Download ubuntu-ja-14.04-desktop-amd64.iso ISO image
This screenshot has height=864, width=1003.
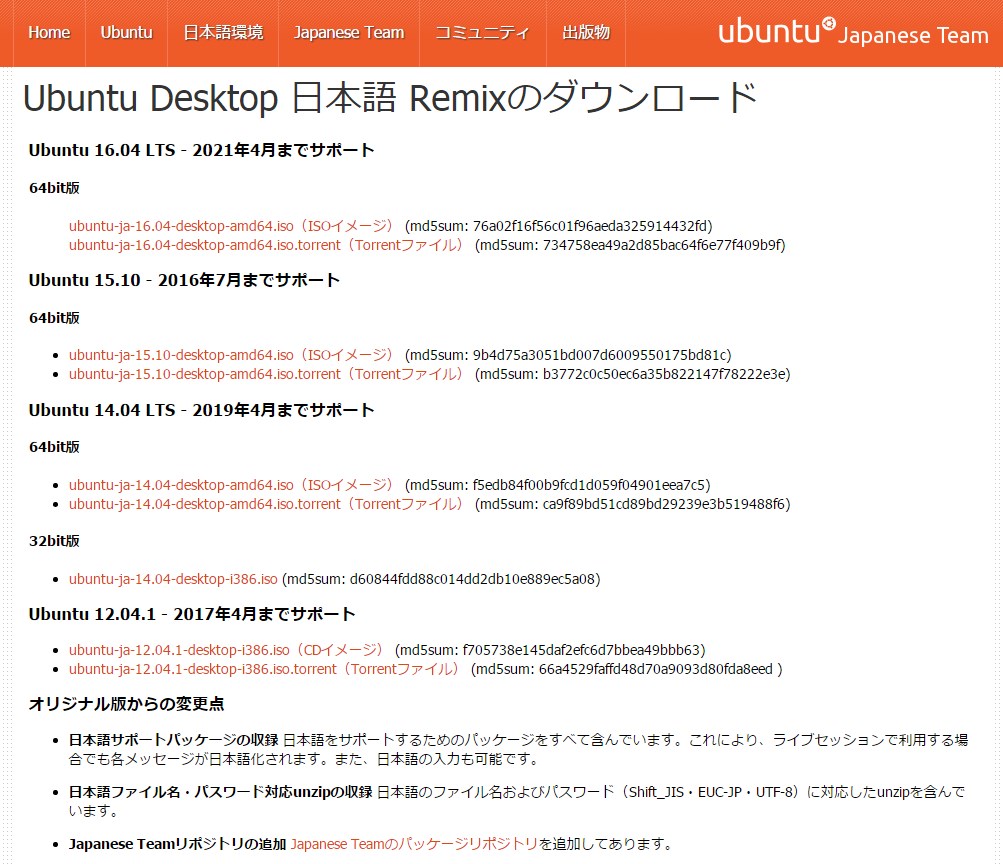(231, 485)
